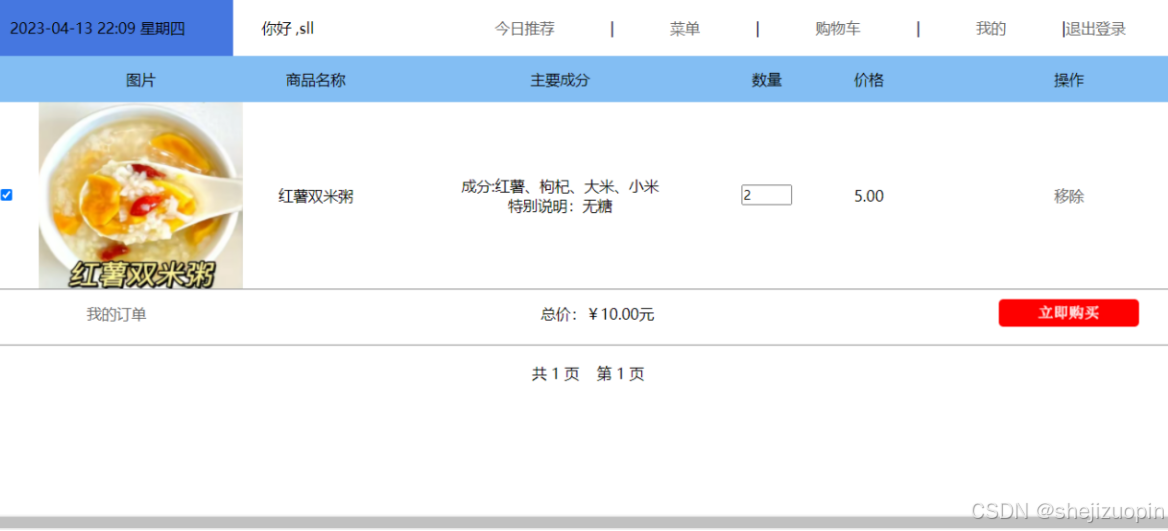This screenshot has height=531, width=1168.
Task: Click the 图片 column header
Action: tap(141, 80)
